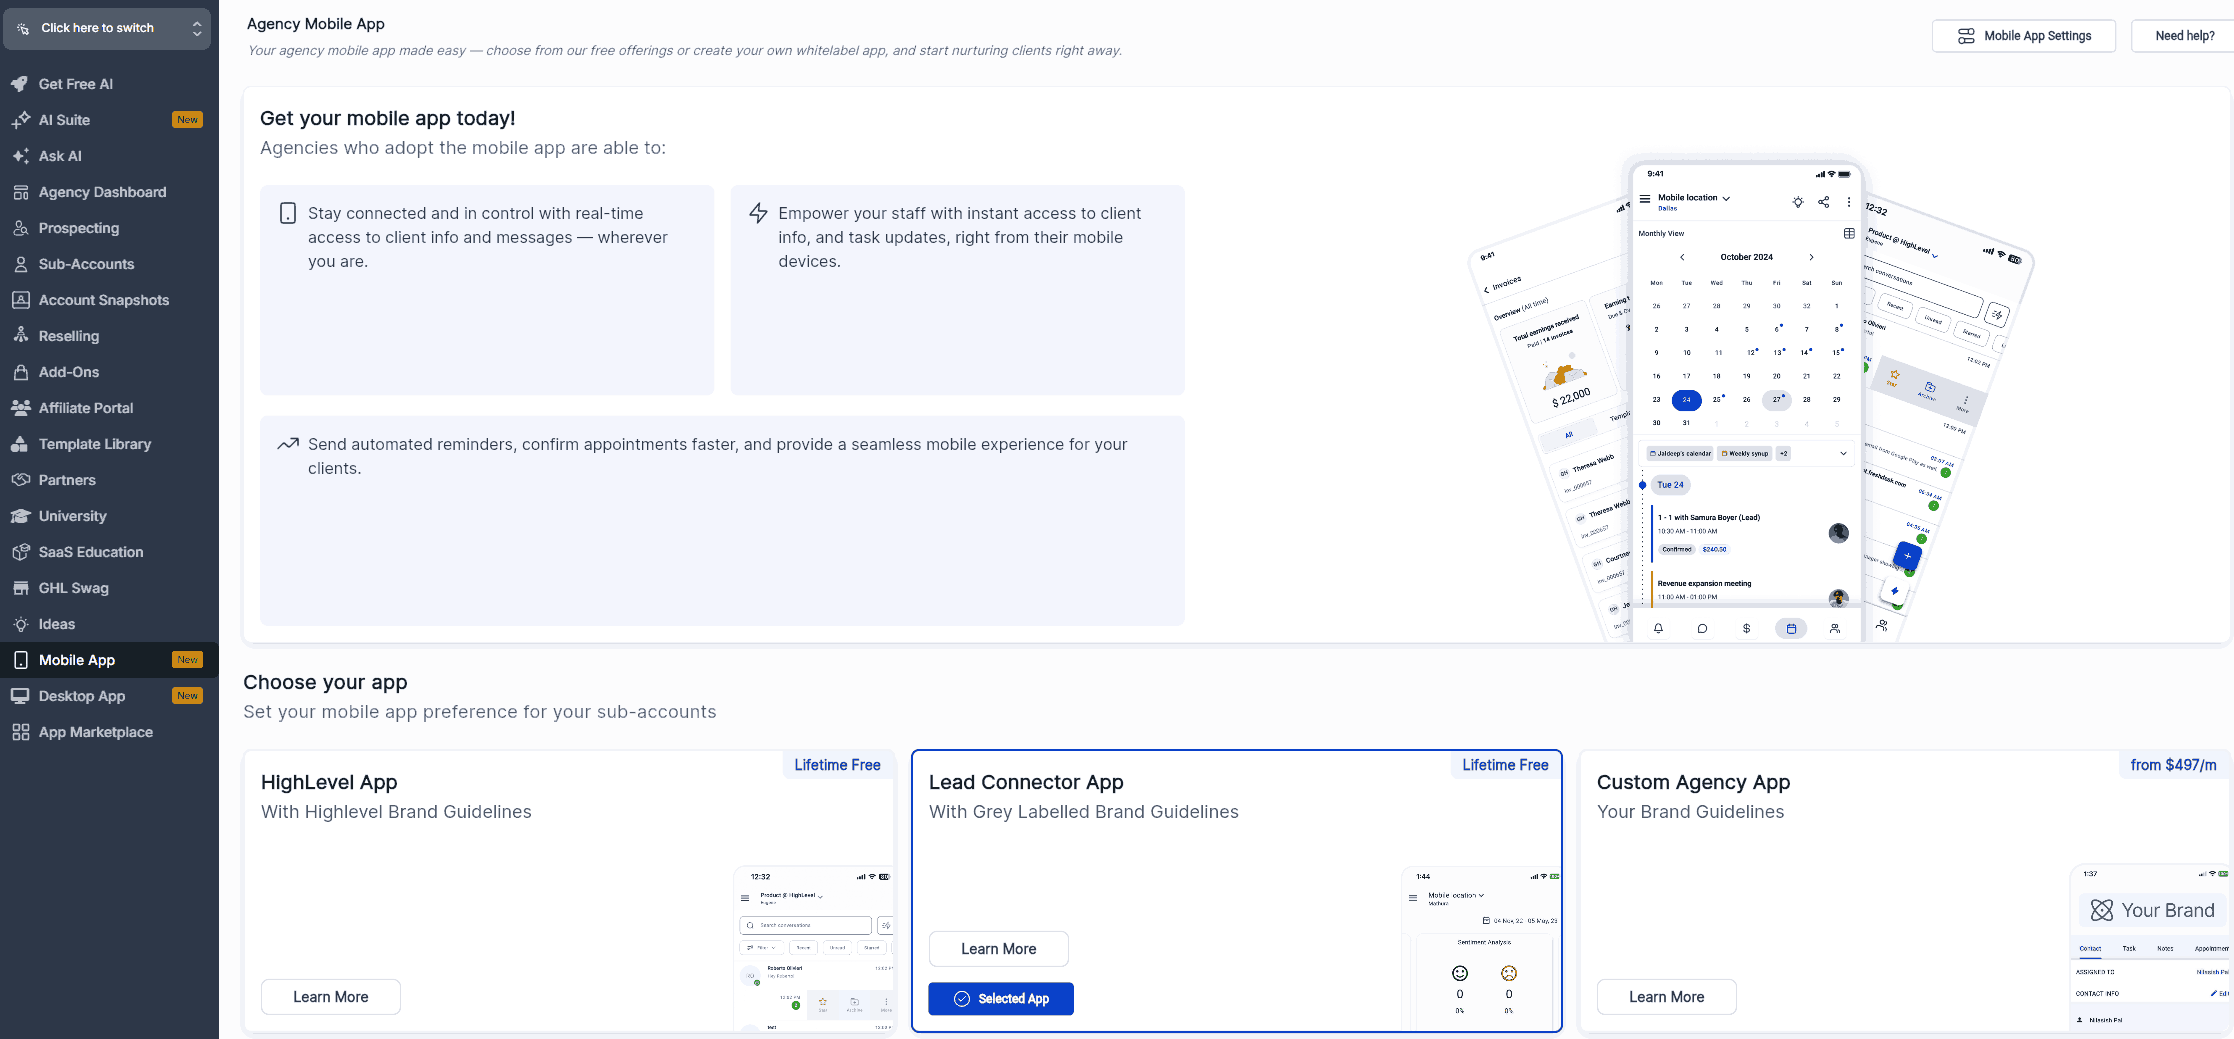Viewport: 2234px width, 1039px height.
Task: Click the Partners handshake icon
Action: [x=20, y=480]
